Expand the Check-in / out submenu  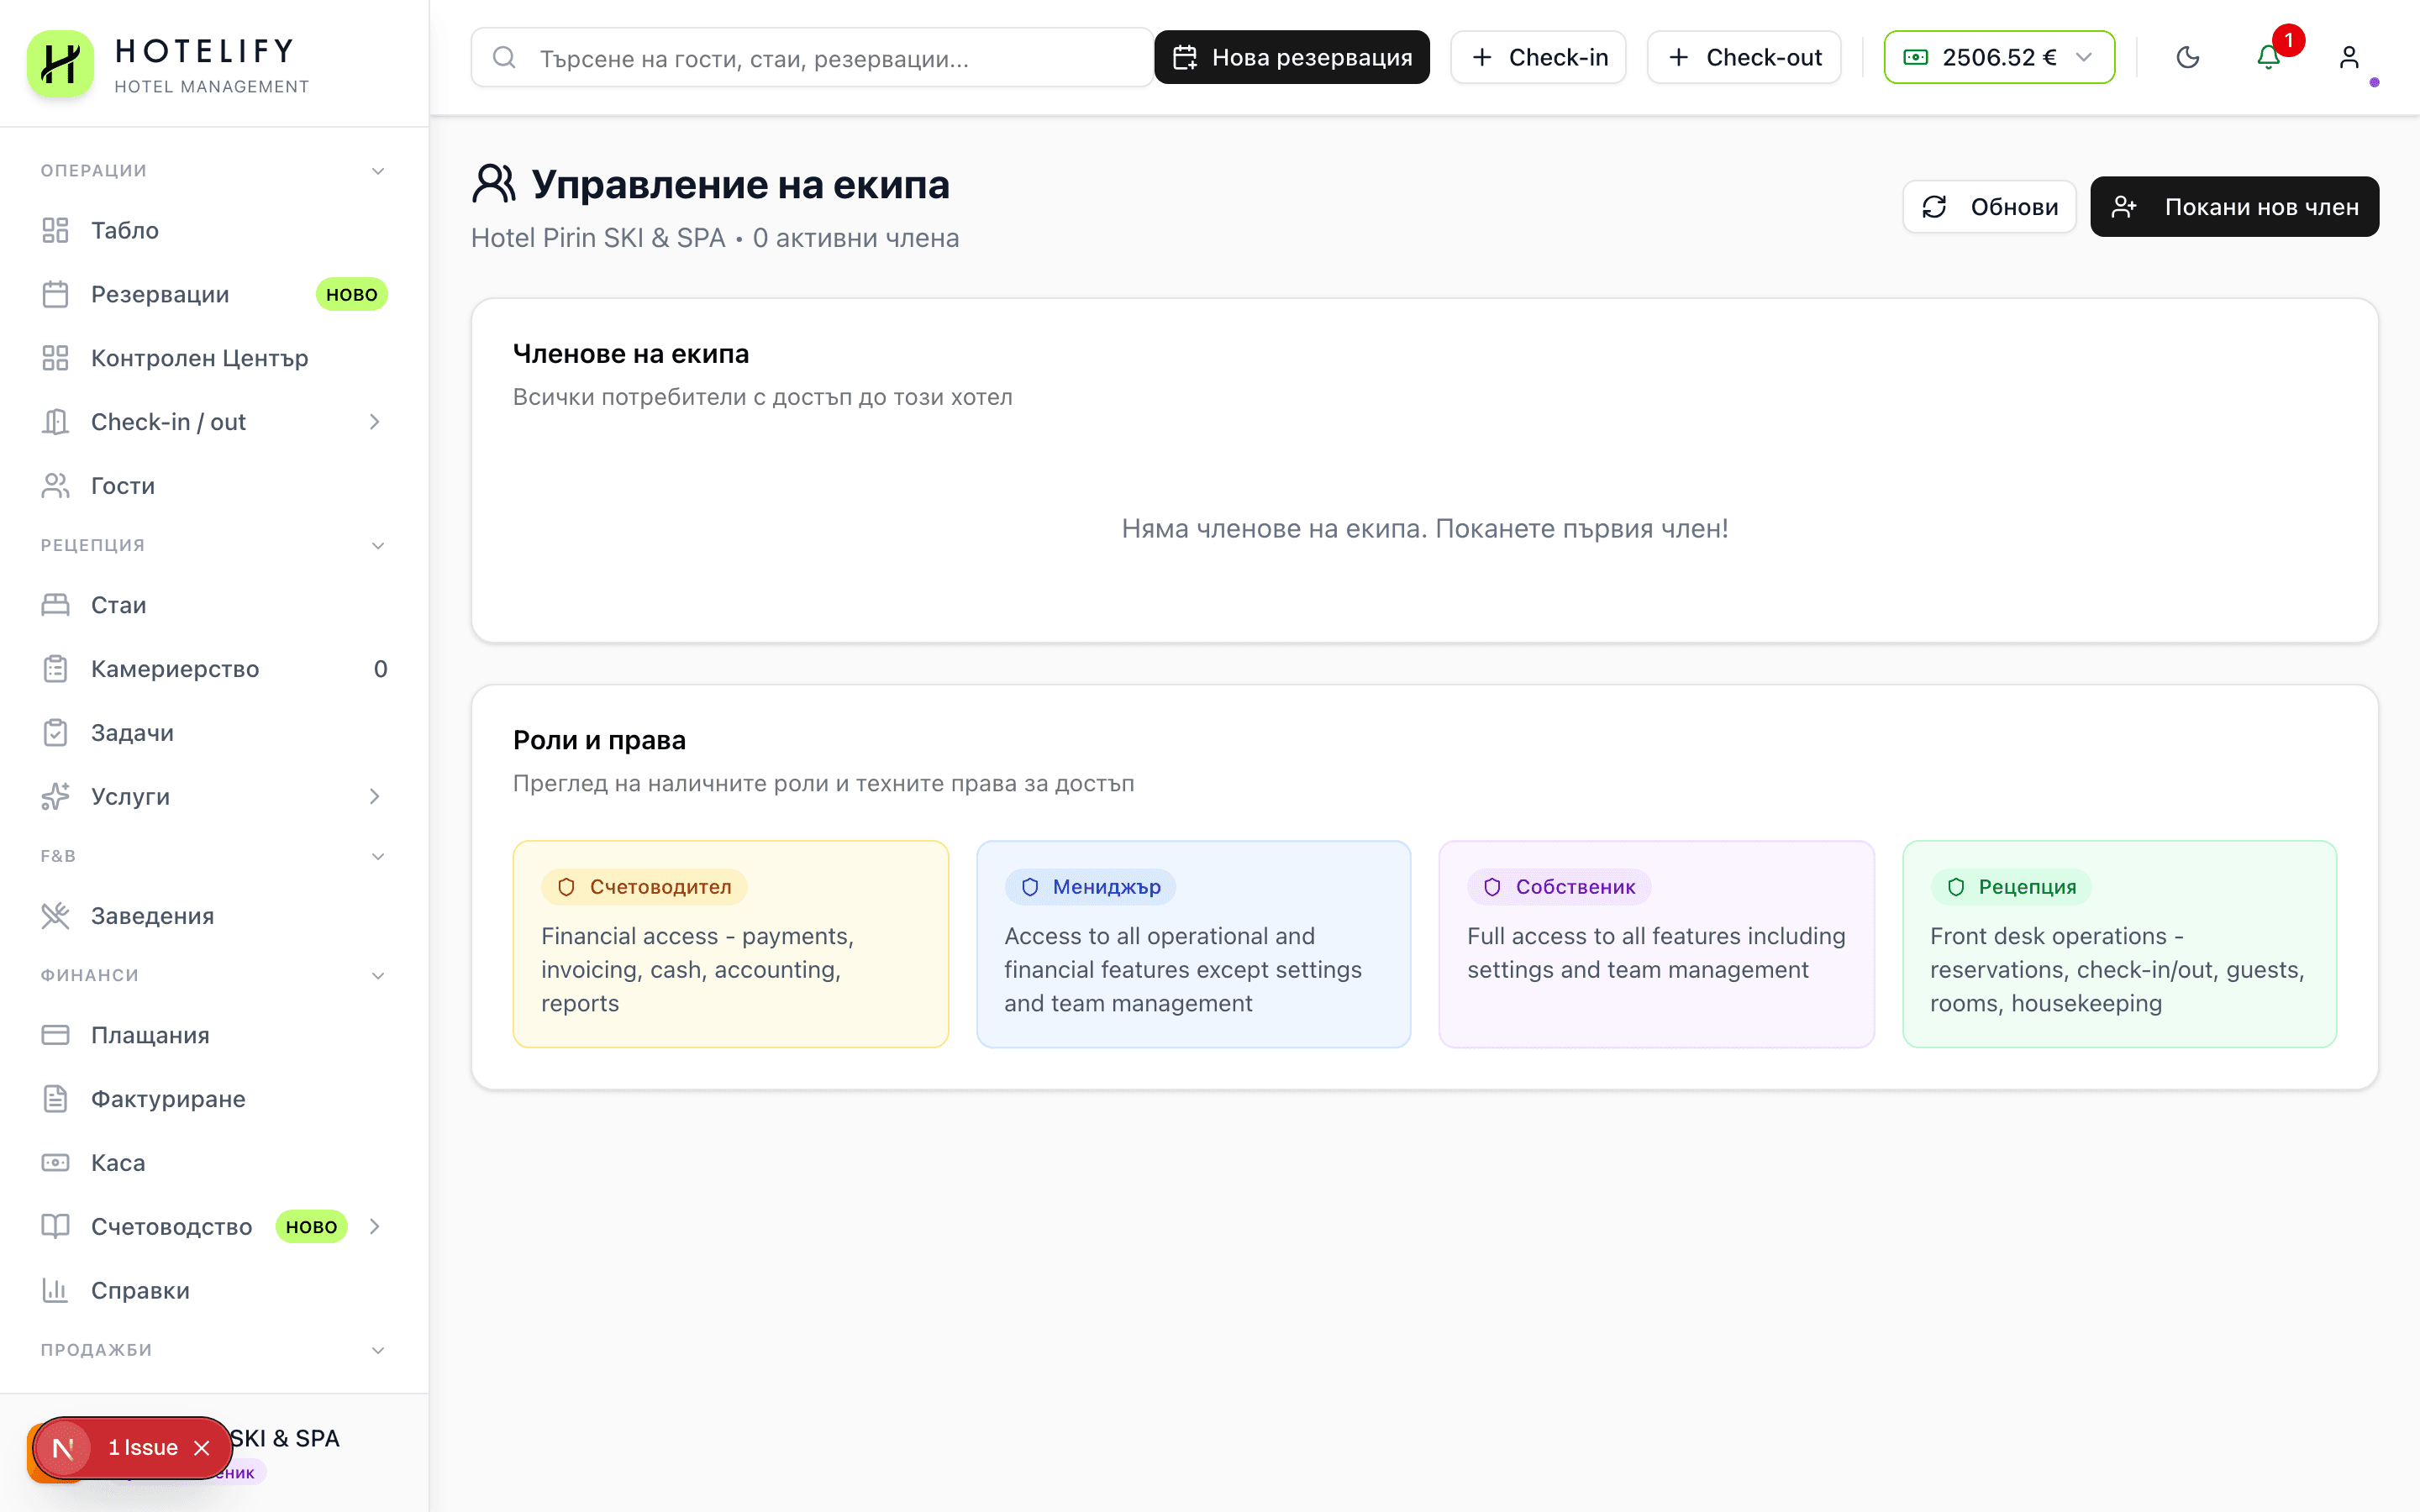pyautogui.click(x=374, y=422)
